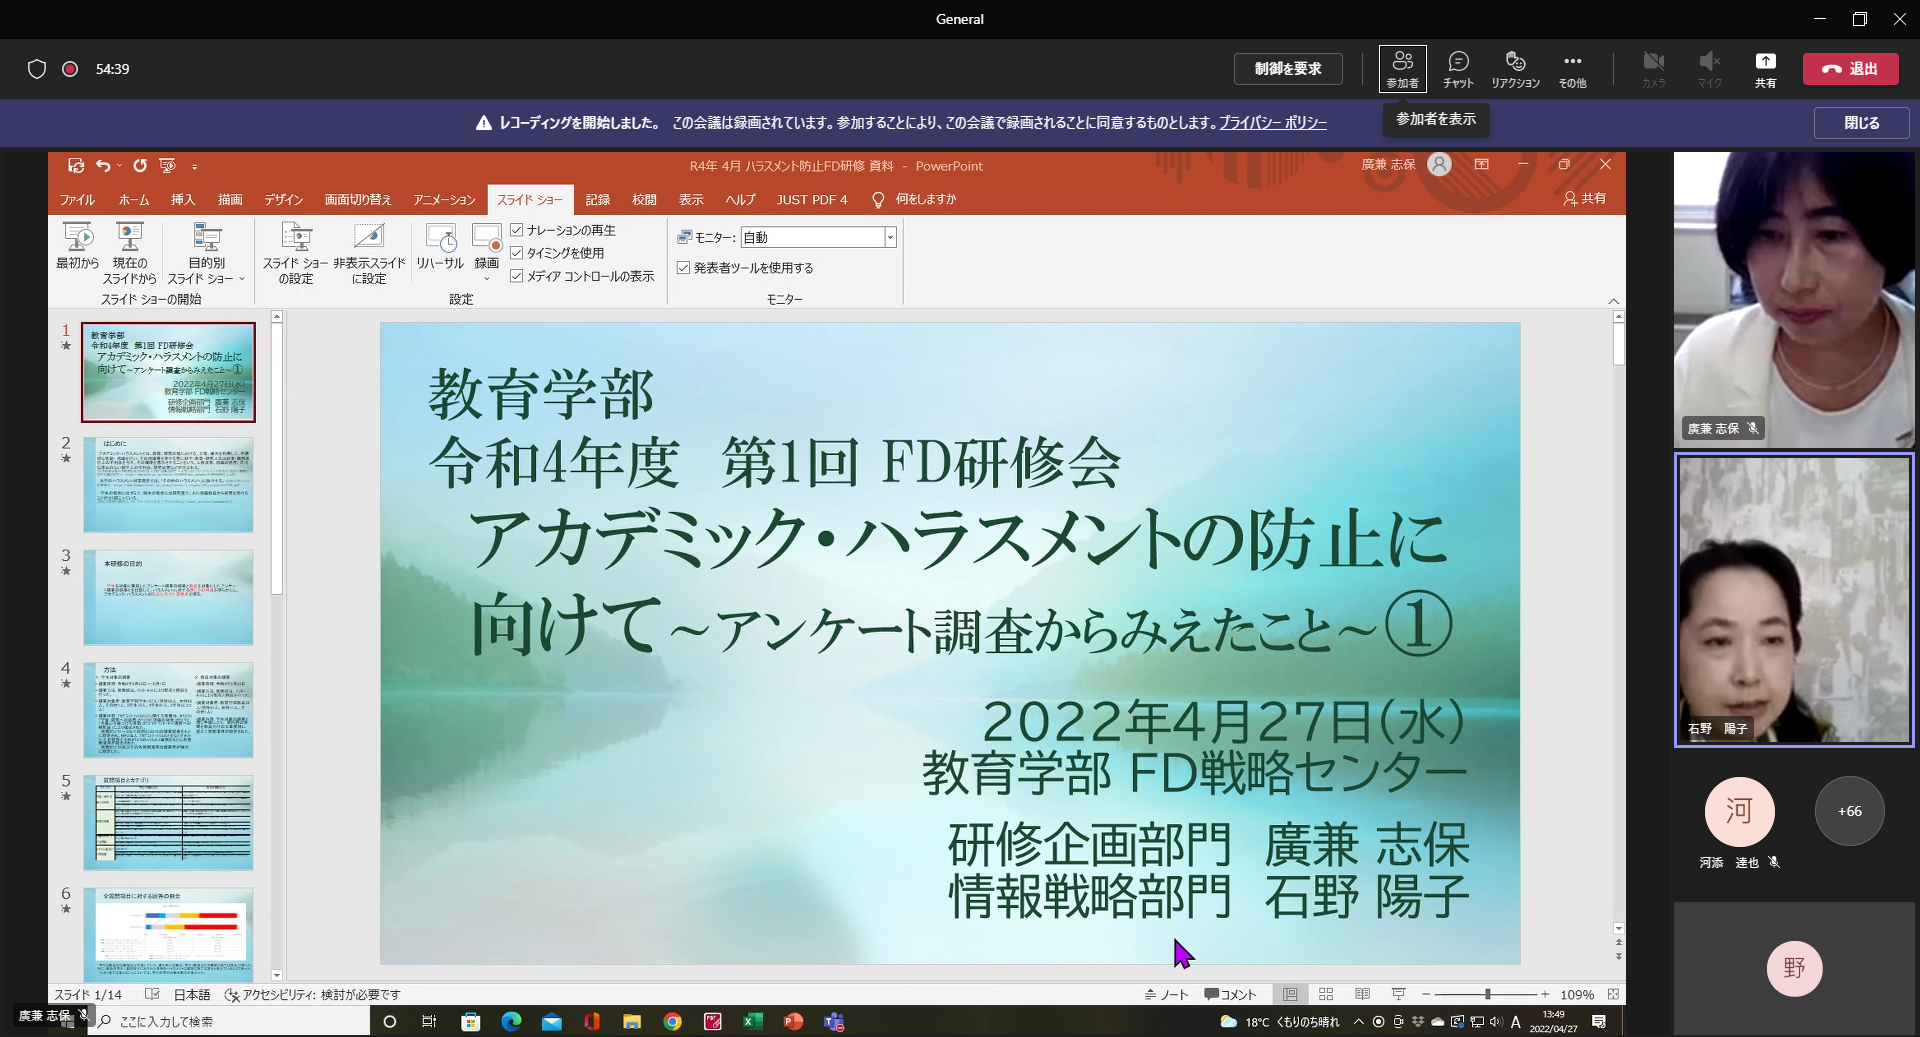Select the 録画 (Record) tool
The width and height of the screenshot is (1920, 1037).
tap(486, 245)
